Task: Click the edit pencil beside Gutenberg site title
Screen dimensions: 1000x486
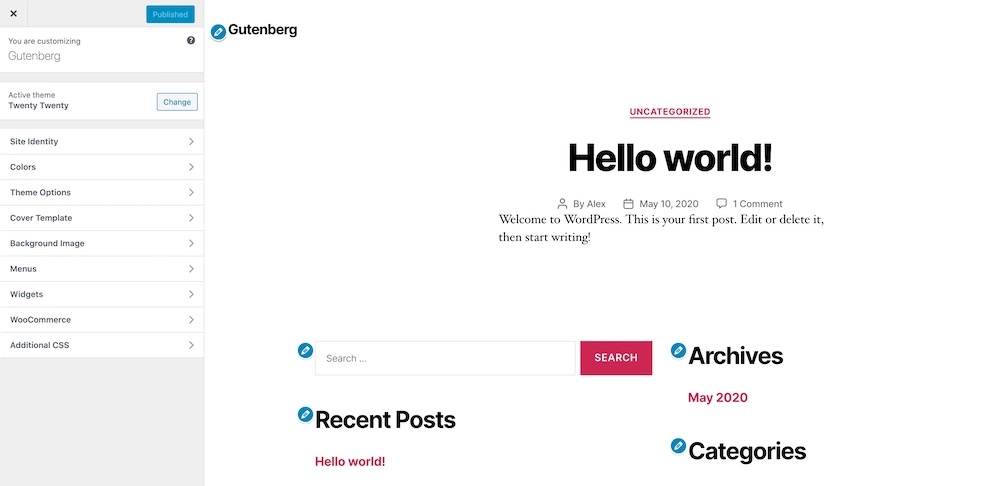Action: [218, 32]
